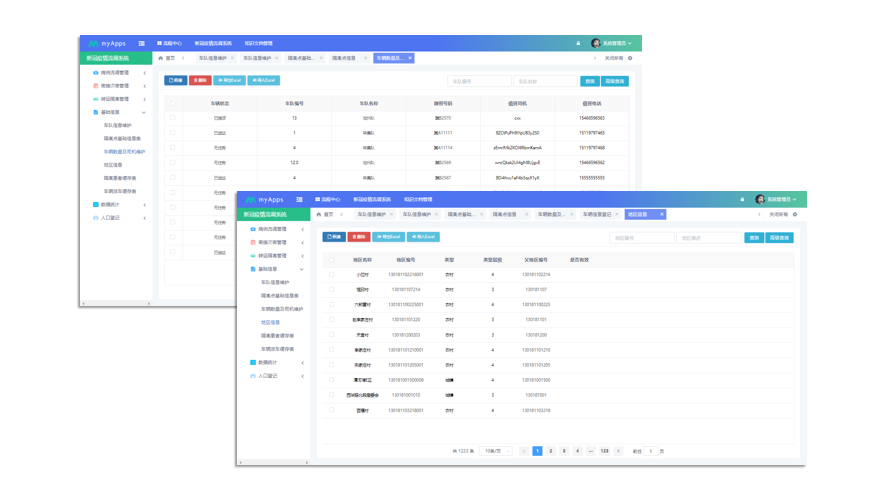Open the 10条/页 page size dropdown
893x501 pixels.
tap(495, 451)
